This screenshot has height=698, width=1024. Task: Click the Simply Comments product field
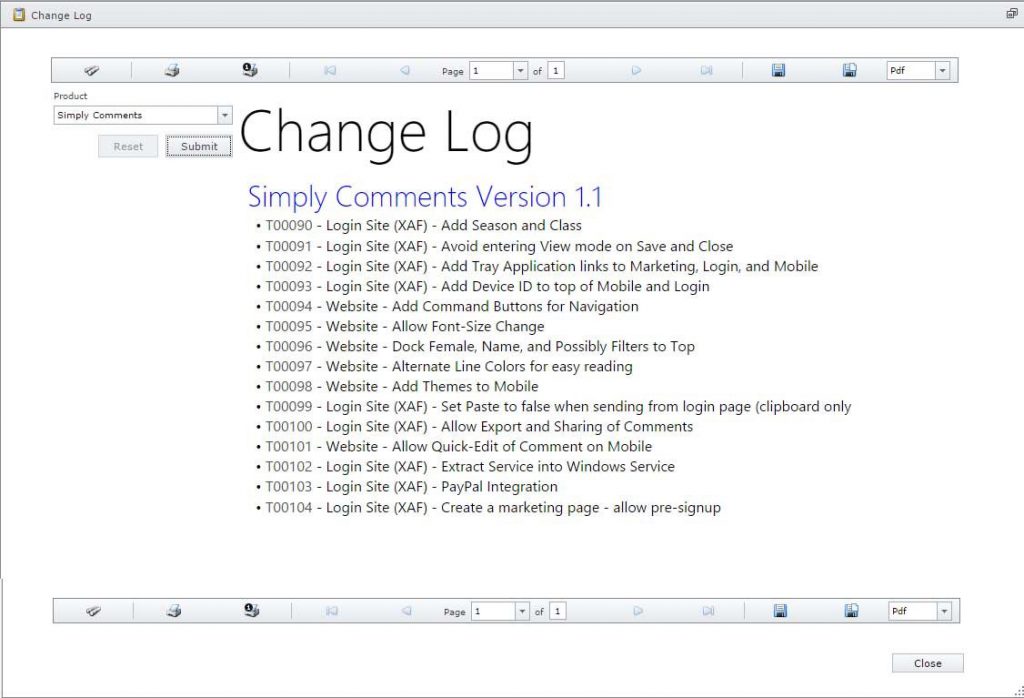(136, 115)
